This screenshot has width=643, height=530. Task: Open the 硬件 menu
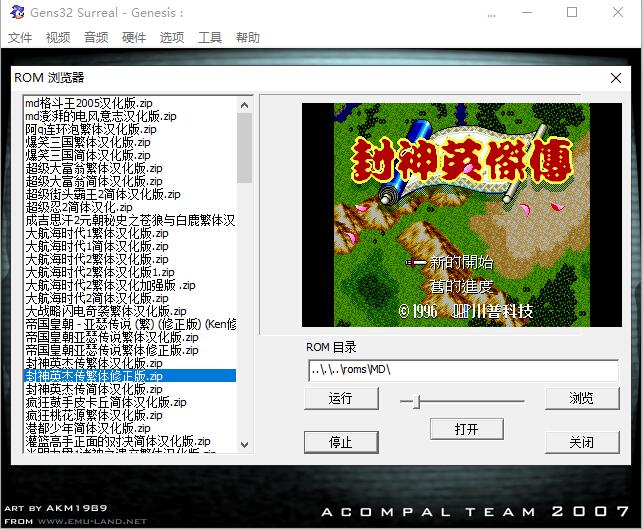[x=134, y=38]
